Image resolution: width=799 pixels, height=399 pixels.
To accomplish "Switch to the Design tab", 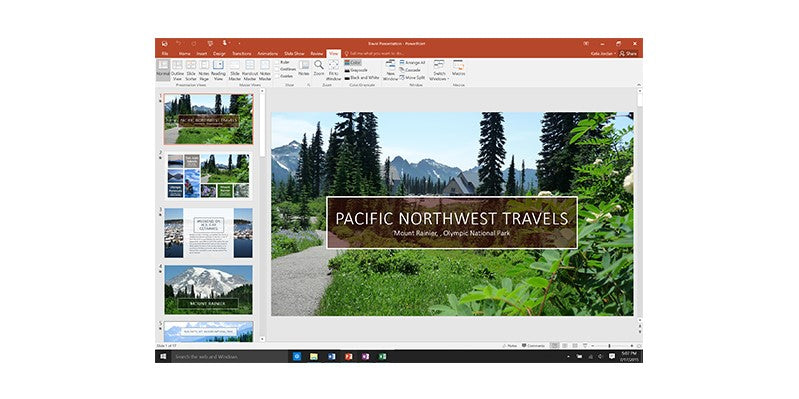I will 219,54.
